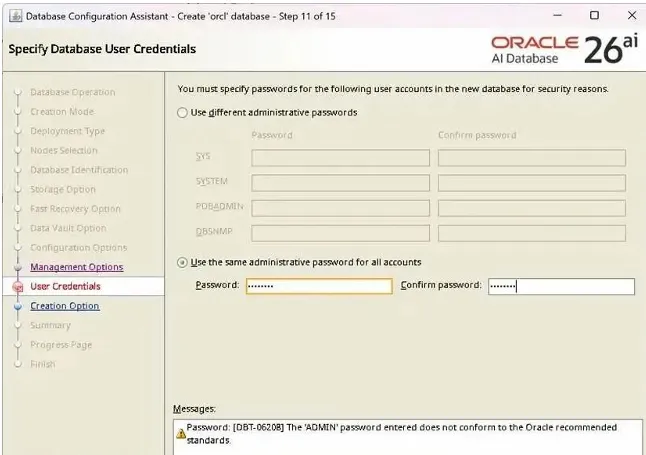Image resolution: width=646 pixels, height=455 pixels.
Task: Click the Database Configuration Assistant title icon
Action: click(x=15, y=16)
